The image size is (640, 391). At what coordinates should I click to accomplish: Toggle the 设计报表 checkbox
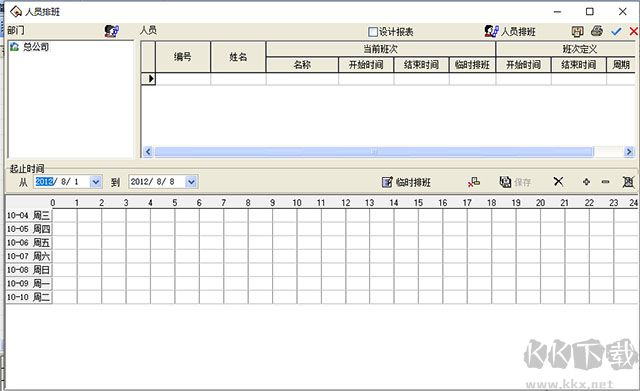click(373, 32)
